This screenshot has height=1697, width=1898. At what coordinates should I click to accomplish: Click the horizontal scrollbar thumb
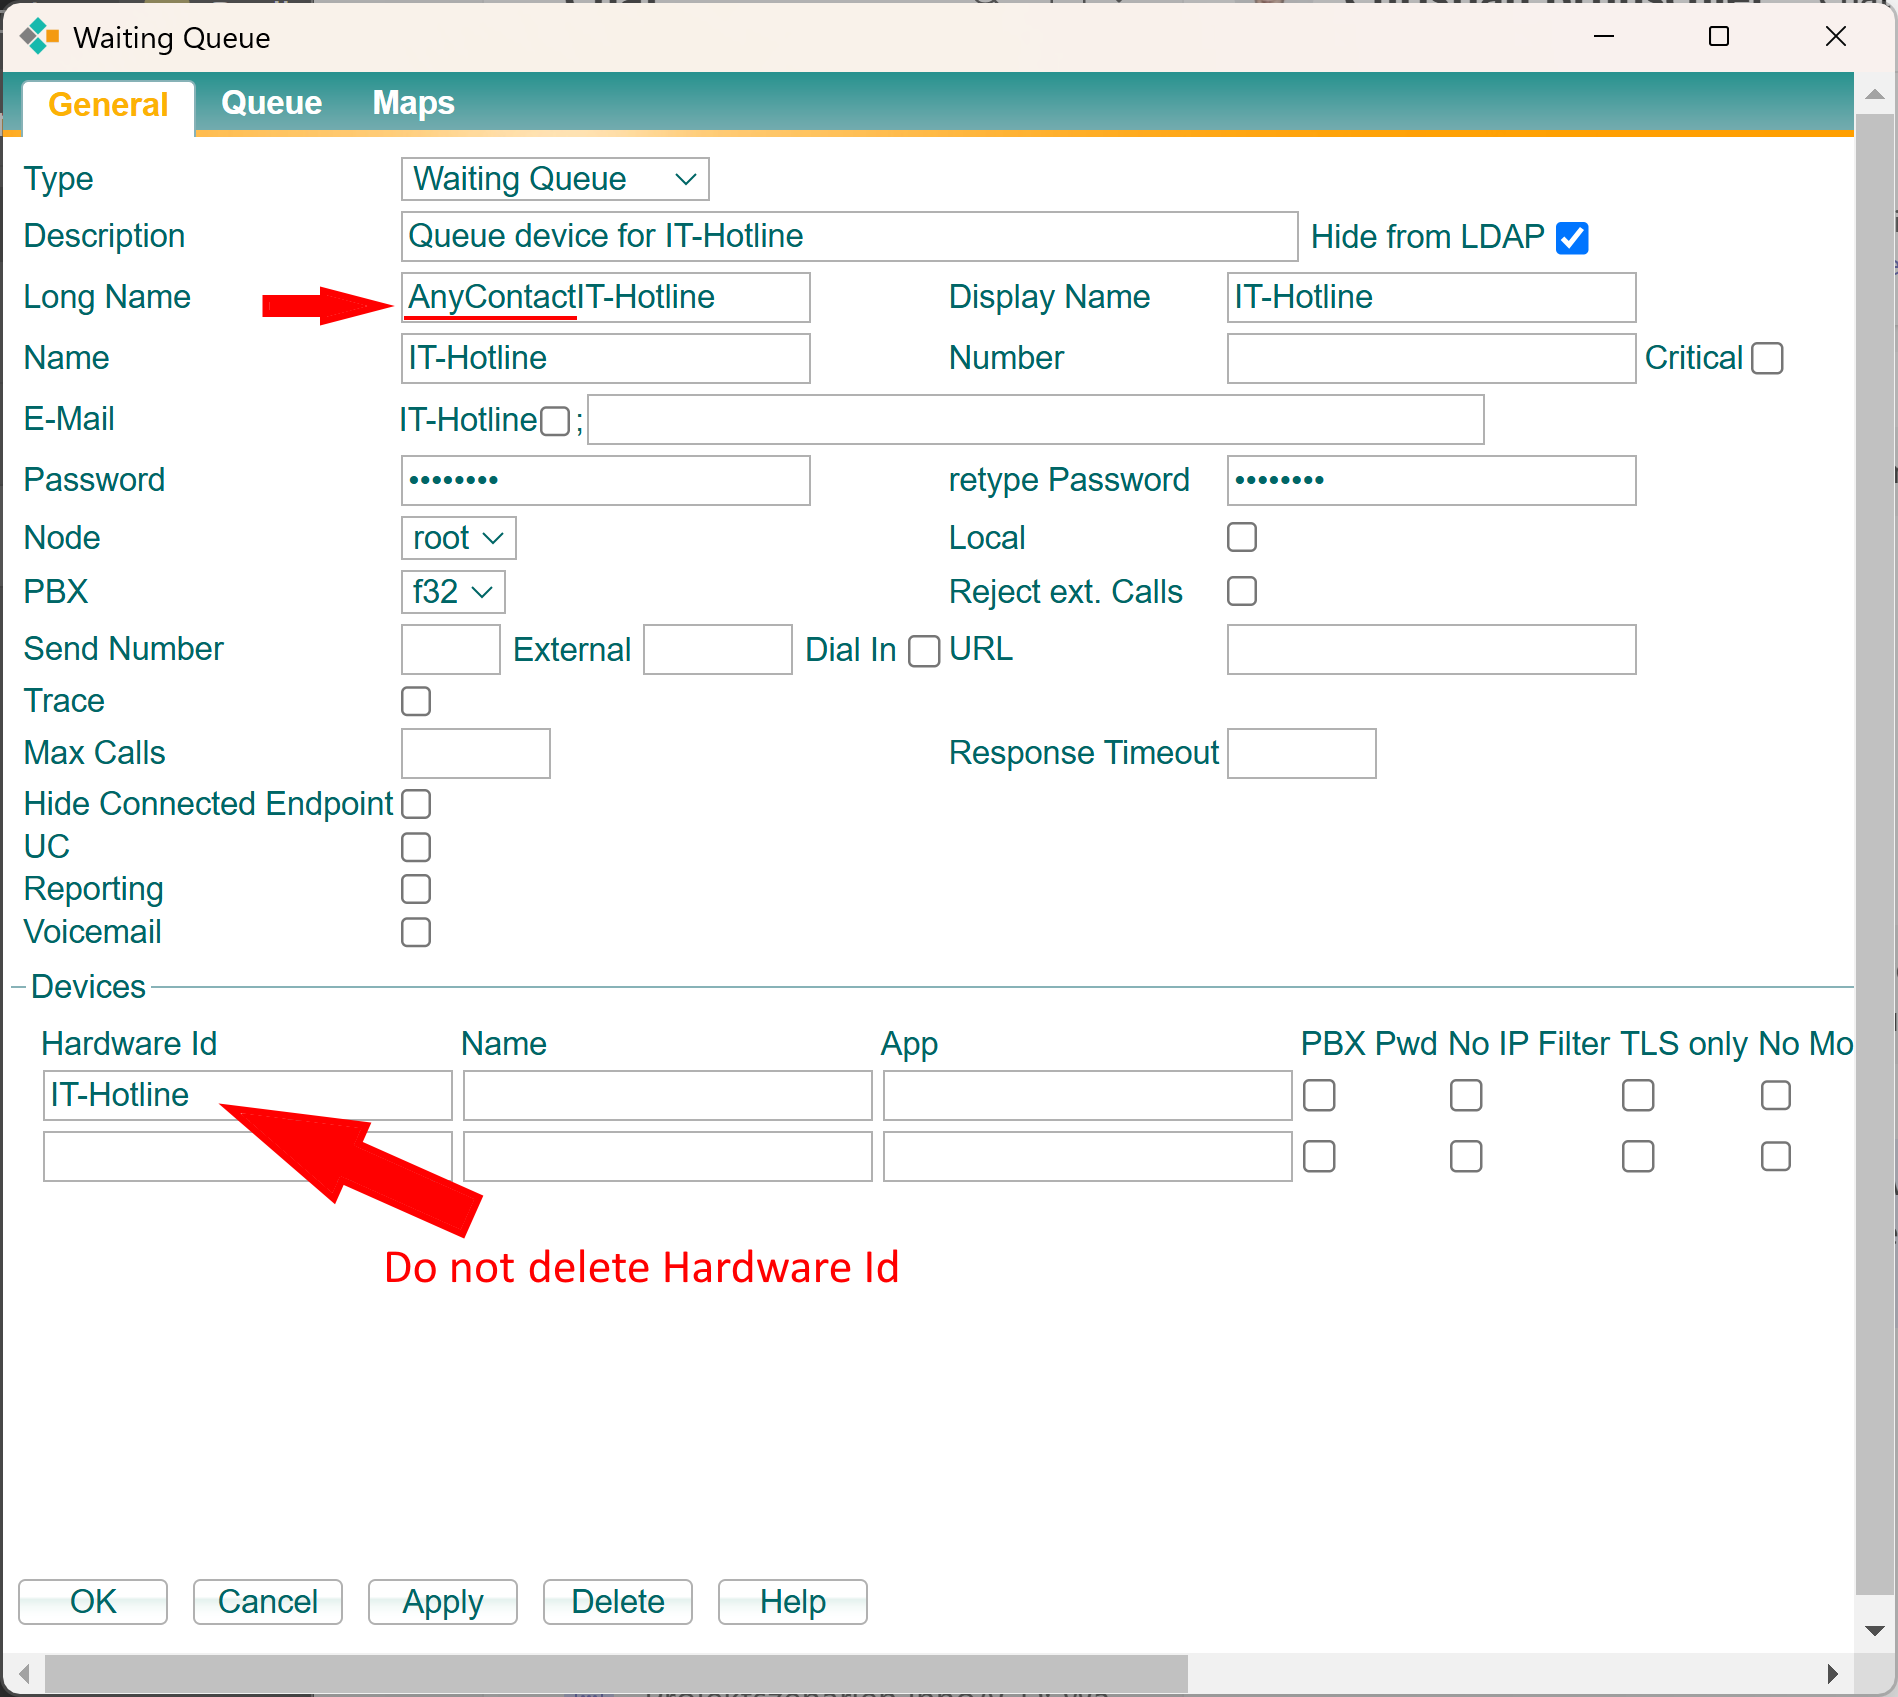pyautogui.click(x=615, y=1673)
